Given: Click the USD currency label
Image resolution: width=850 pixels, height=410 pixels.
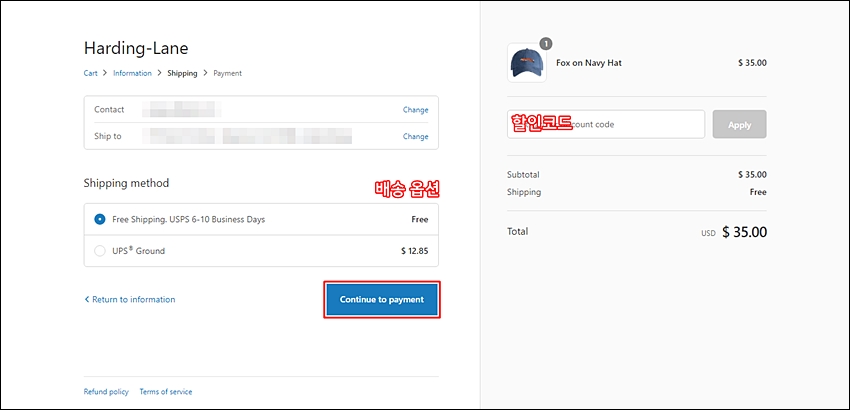Looking at the screenshot, I should [x=708, y=234].
